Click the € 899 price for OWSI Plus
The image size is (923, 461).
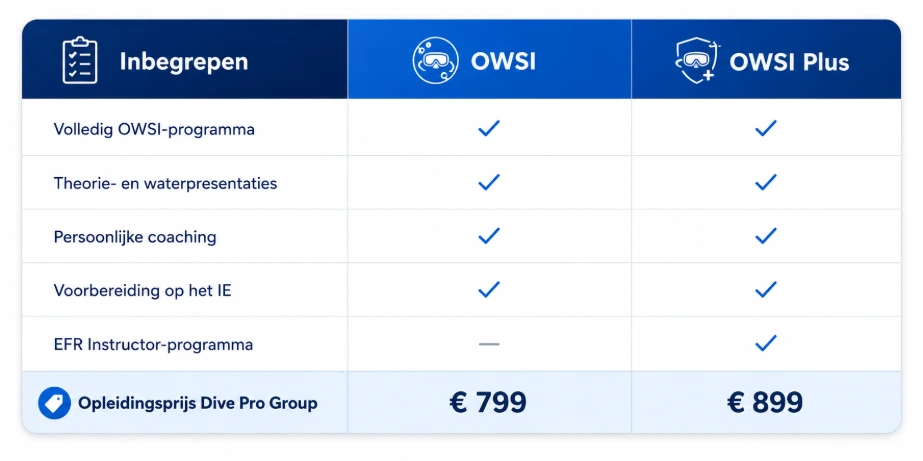tap(765, 403)
